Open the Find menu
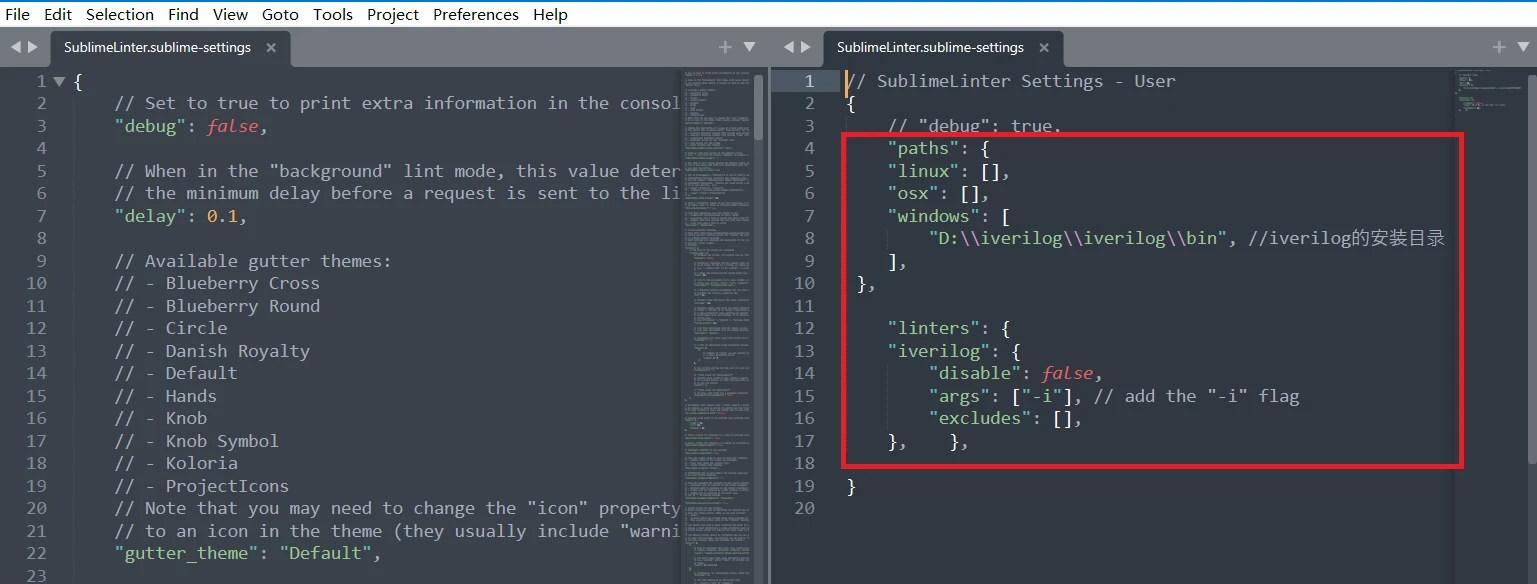This screenshot has width=1537, height=584. tap(183, 14)
